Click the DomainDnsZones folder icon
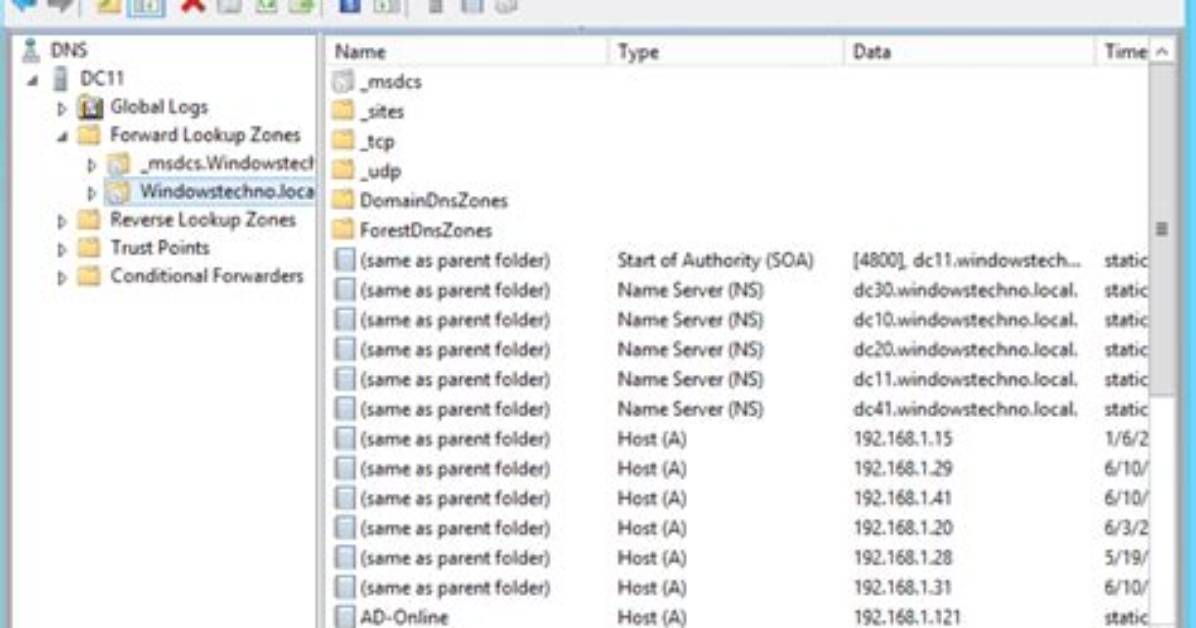The image size is (1196, 628). click(x=344, y=201)
